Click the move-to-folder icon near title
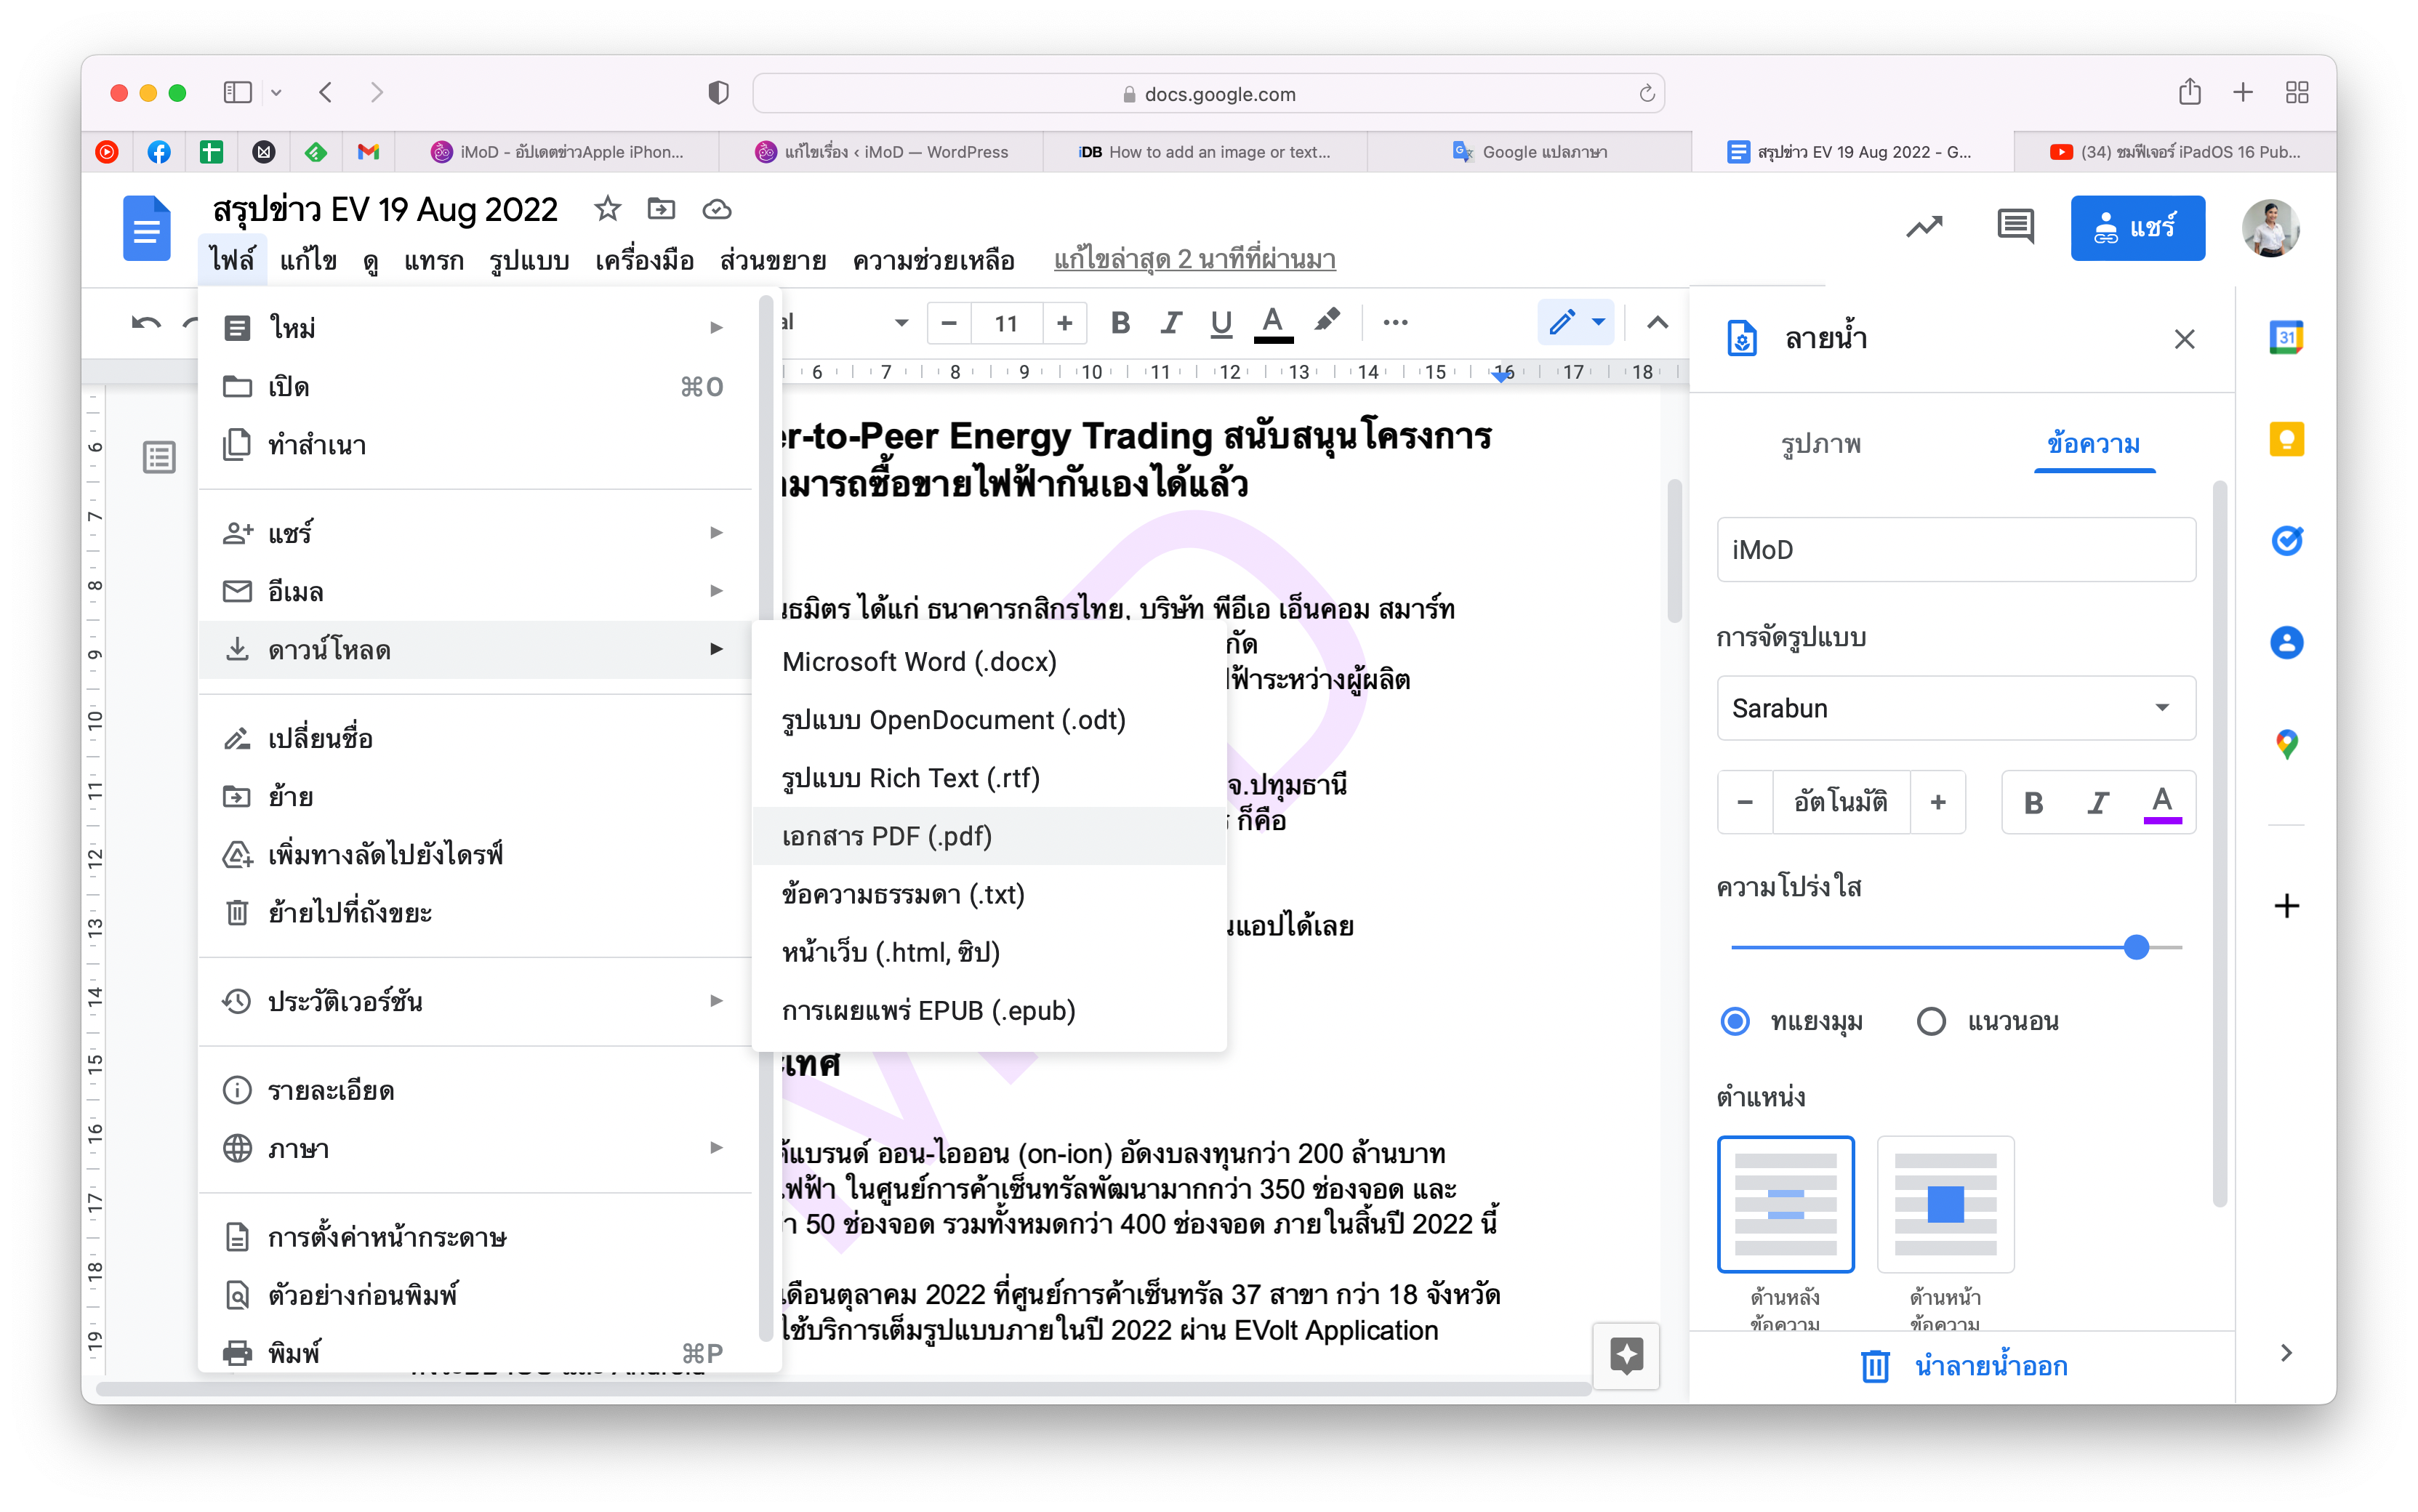The image size is (2418, 1512). 661,209
